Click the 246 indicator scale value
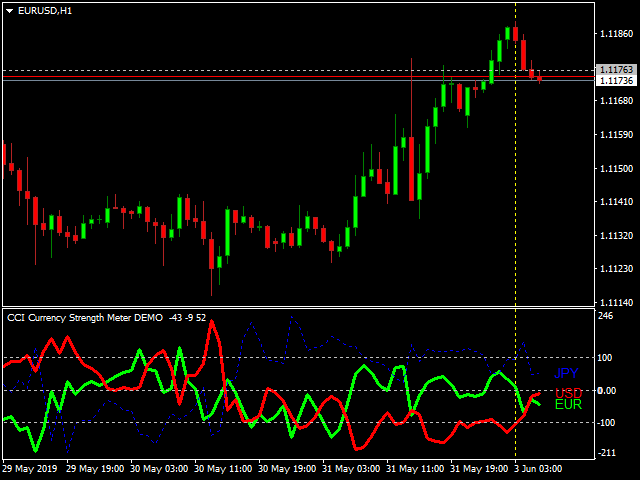Image resolution: width=640 pixels, height=480 pixels. (605, 316)
